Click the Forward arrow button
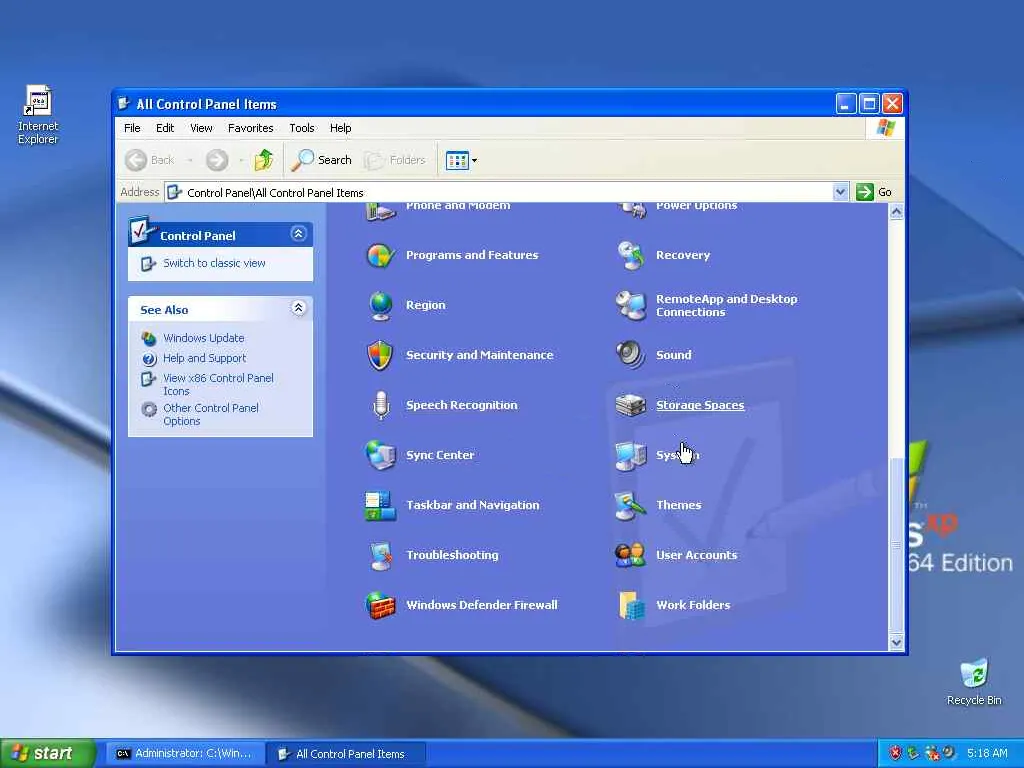Screen dimensions: 1024x768 click(x=217, y=160)
